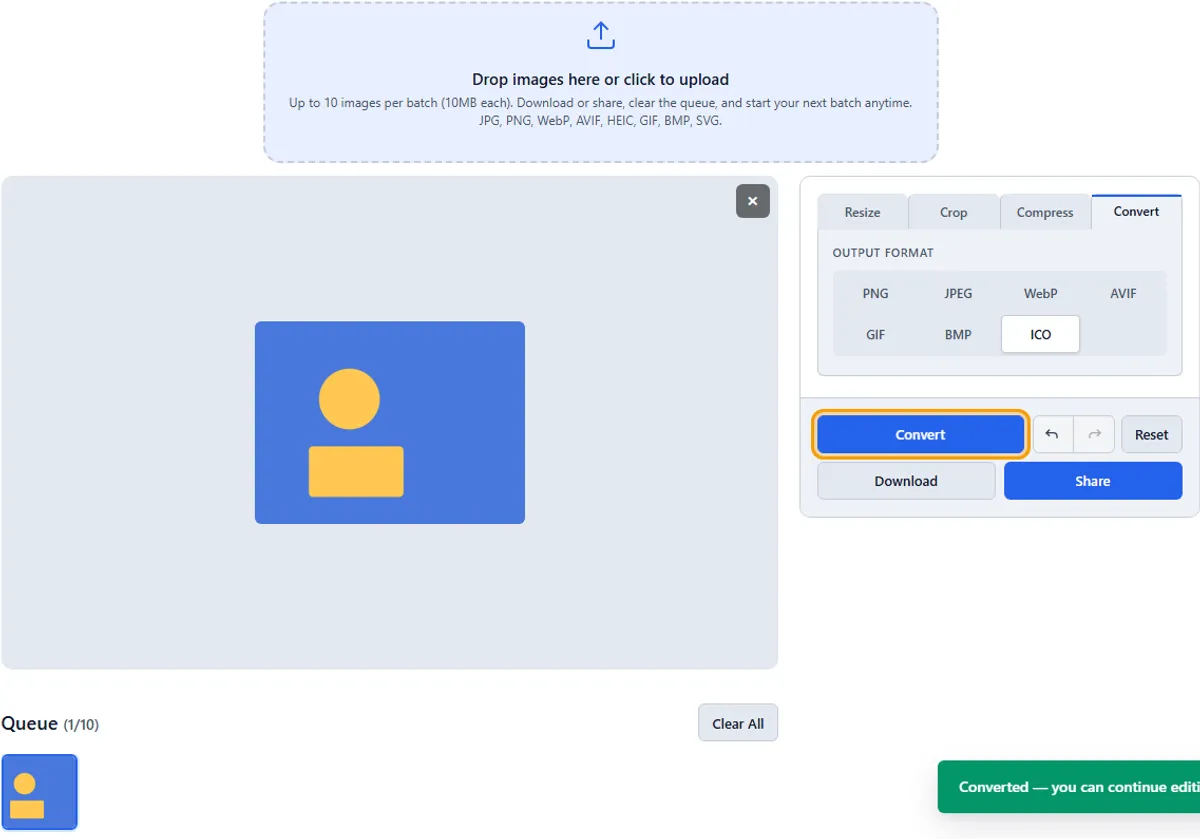Clear All images from the queue
The image size is (1200, 839).
tap(738, 724)
